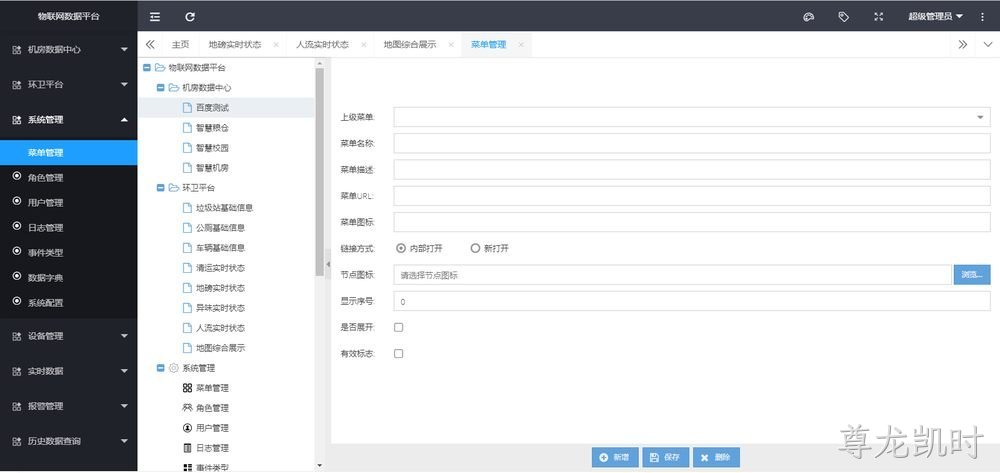
Task: Open 数据字典 in sidebar
Action: [x=69, y=277]
